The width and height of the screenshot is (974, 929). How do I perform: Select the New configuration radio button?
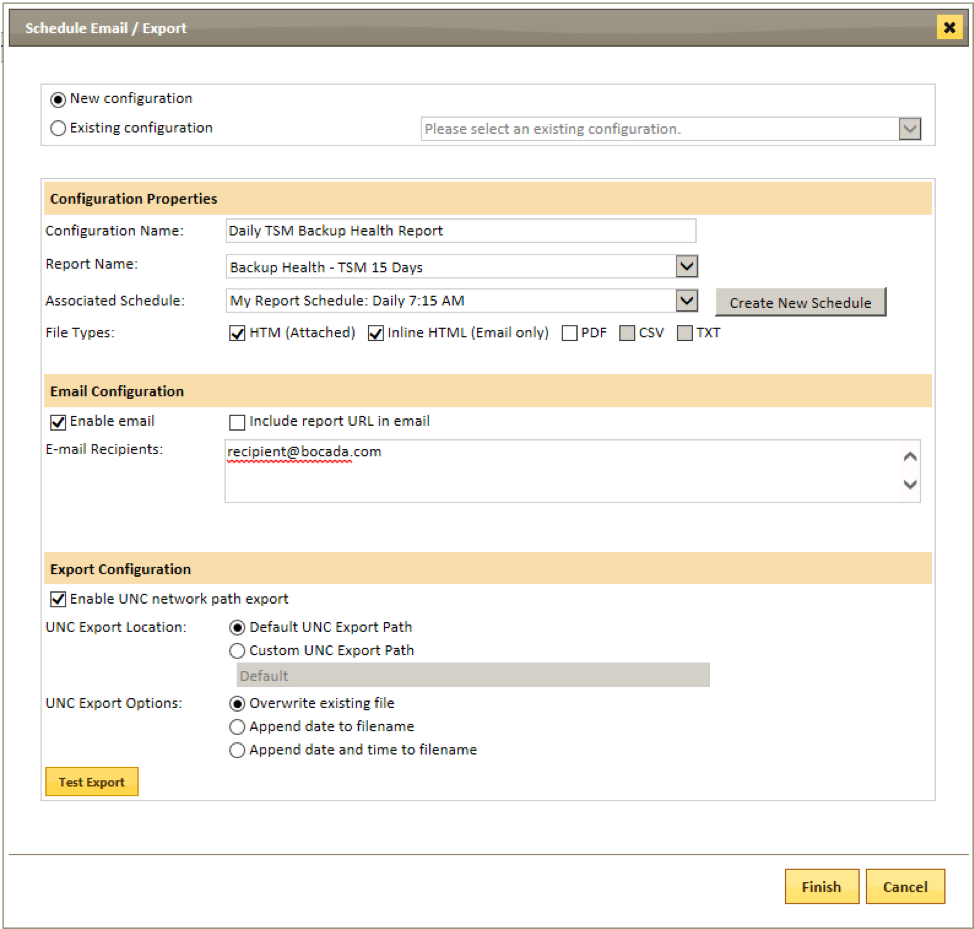58,99
